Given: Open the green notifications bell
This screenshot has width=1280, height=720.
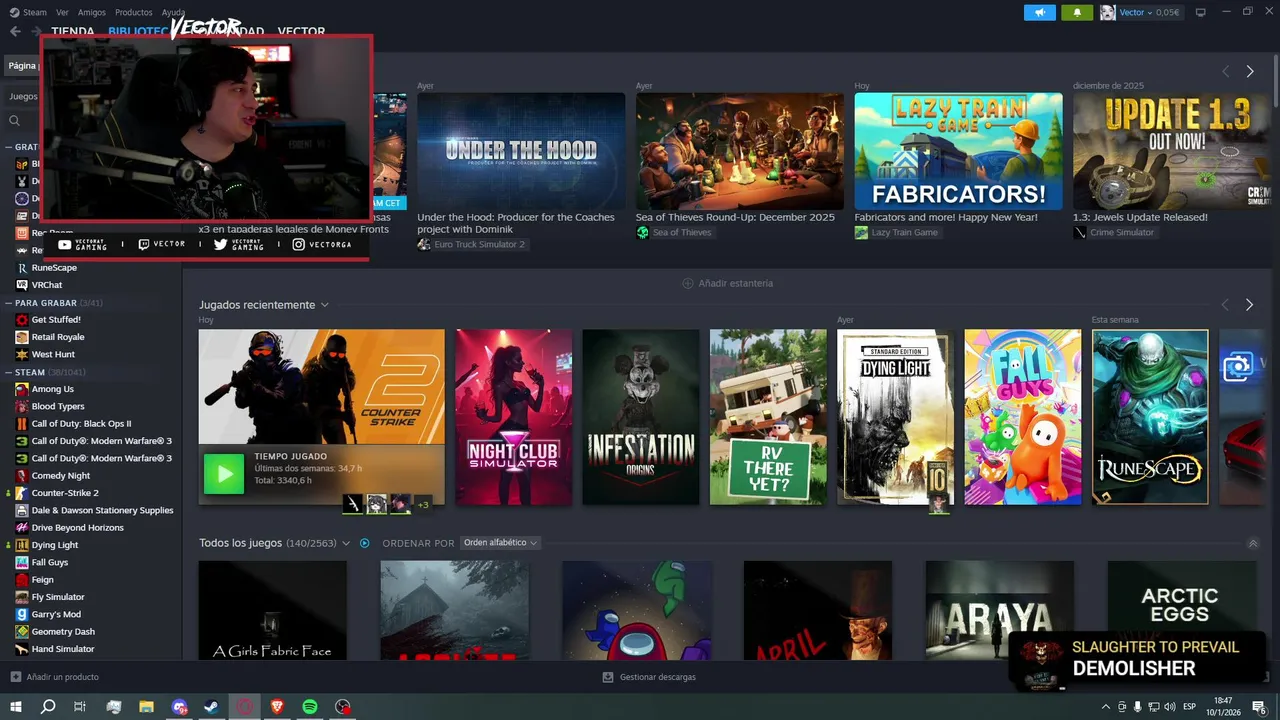Looking at the screenshot, I should 1077,13.
